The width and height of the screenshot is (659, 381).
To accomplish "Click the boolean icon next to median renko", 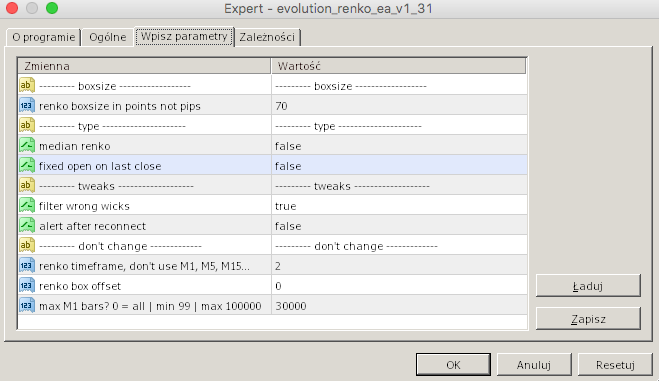I will [27, 145].
